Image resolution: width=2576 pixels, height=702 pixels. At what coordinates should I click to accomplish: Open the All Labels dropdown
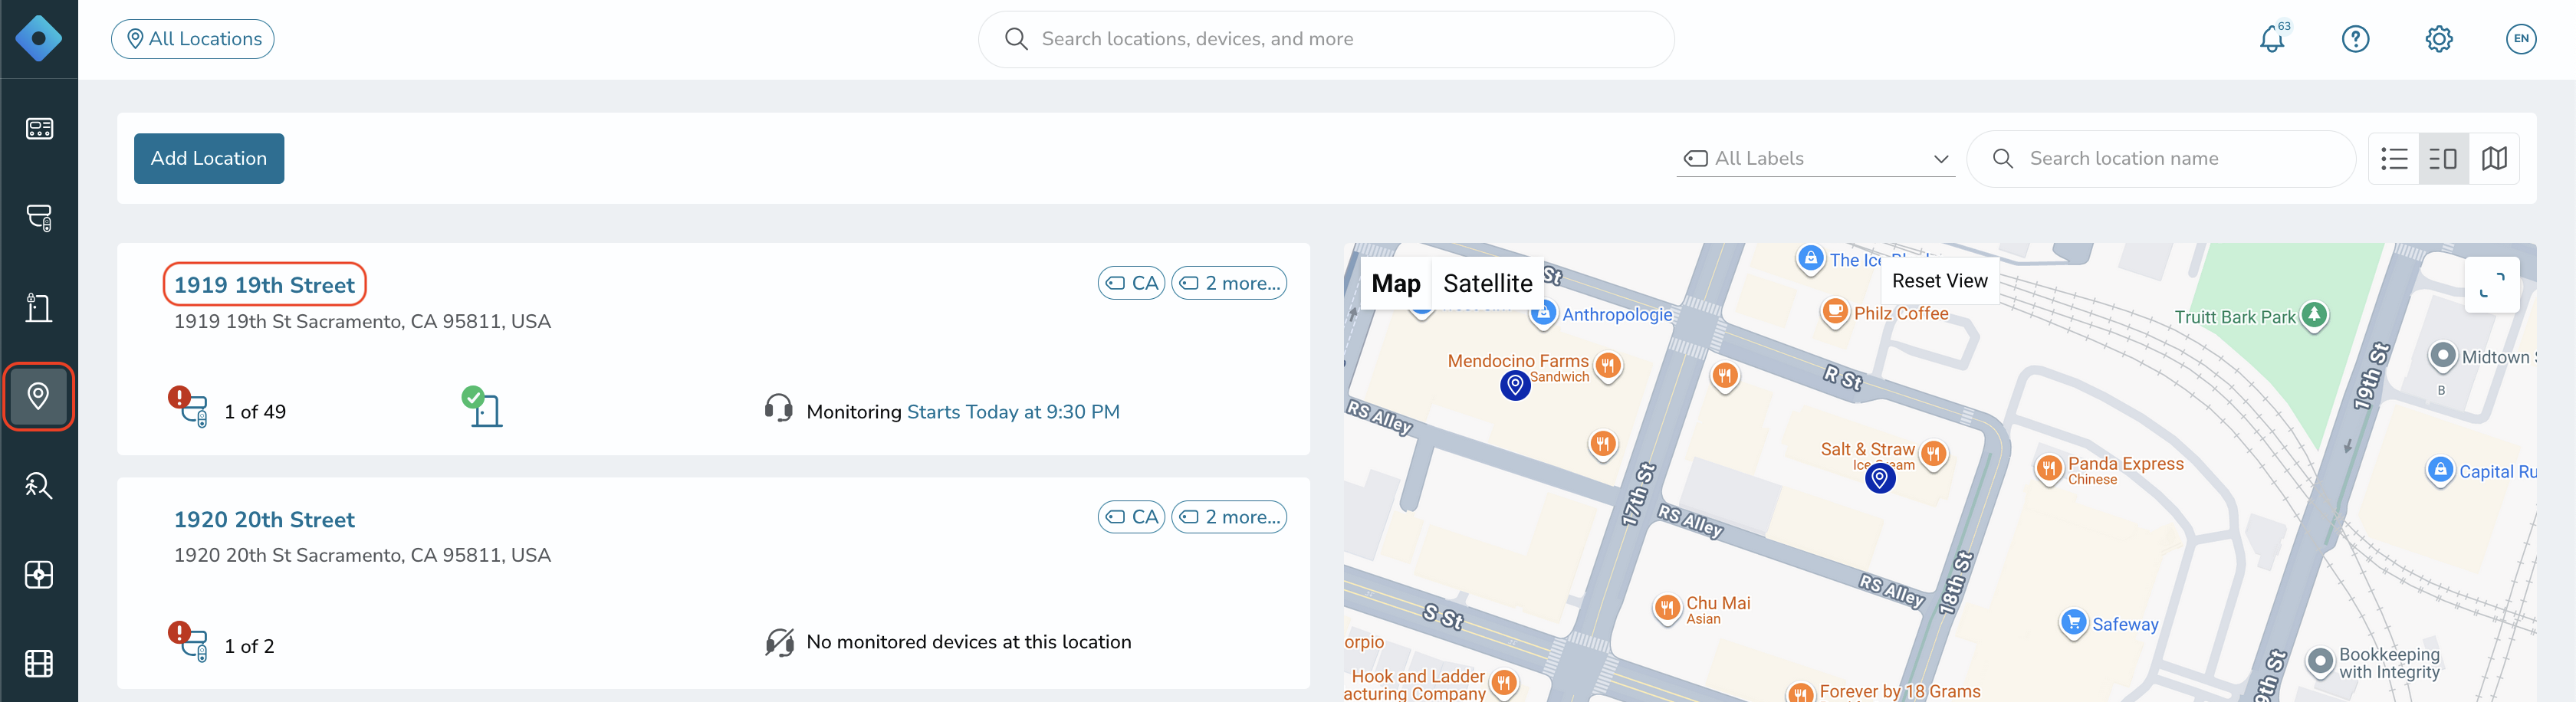(1815, 159)
